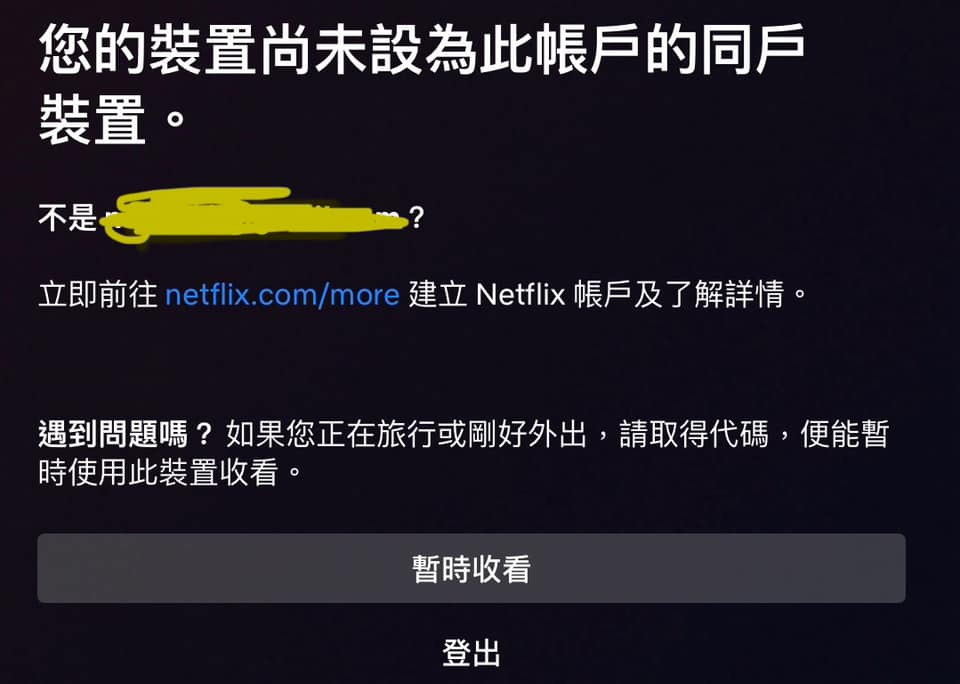Click the 不是 text before the email

click(x=67, y=217)
